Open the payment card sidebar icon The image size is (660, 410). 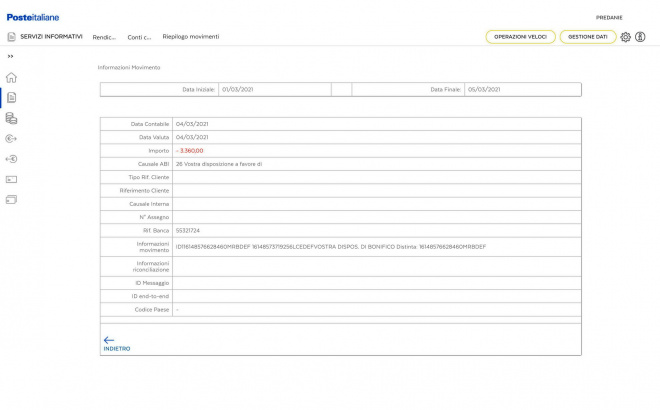tap(11, 179)
